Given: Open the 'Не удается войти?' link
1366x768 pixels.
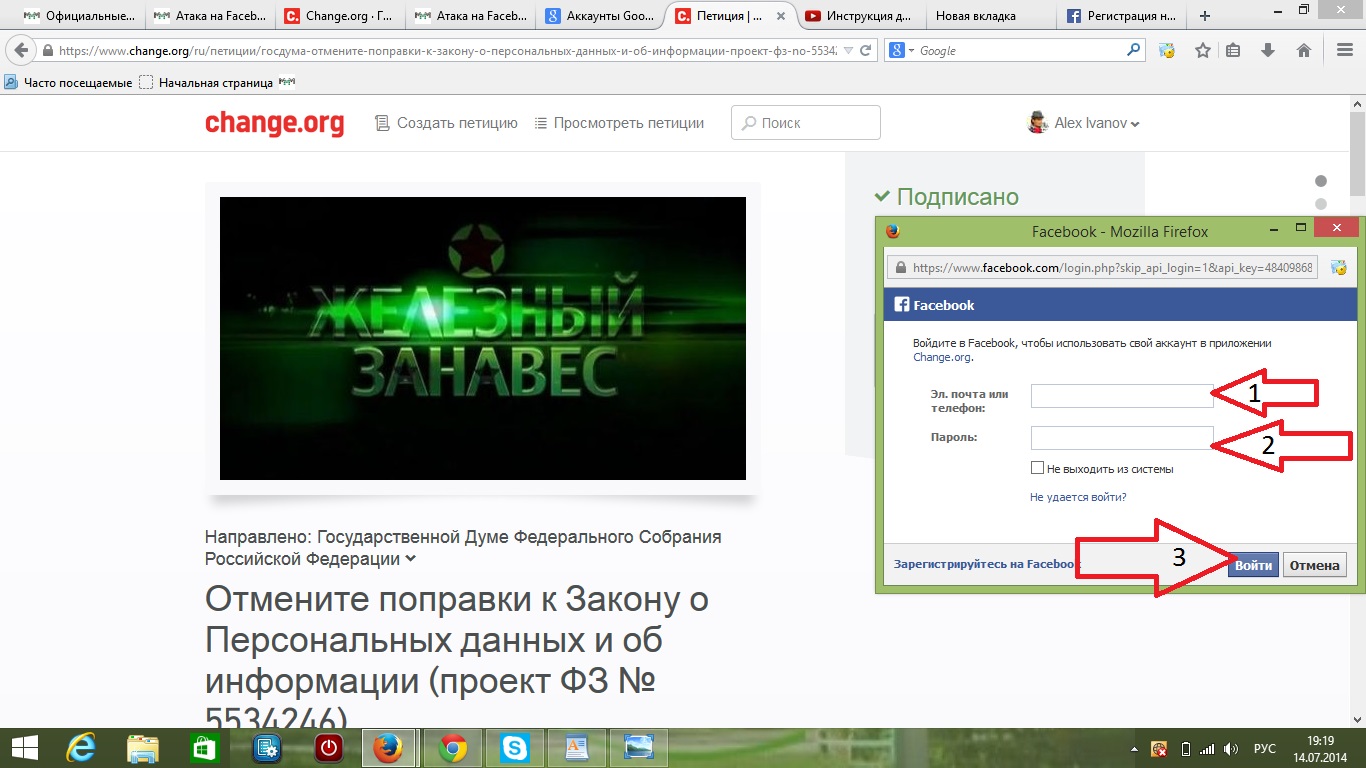Looking at the screenshot, I should click(1078, 497).
